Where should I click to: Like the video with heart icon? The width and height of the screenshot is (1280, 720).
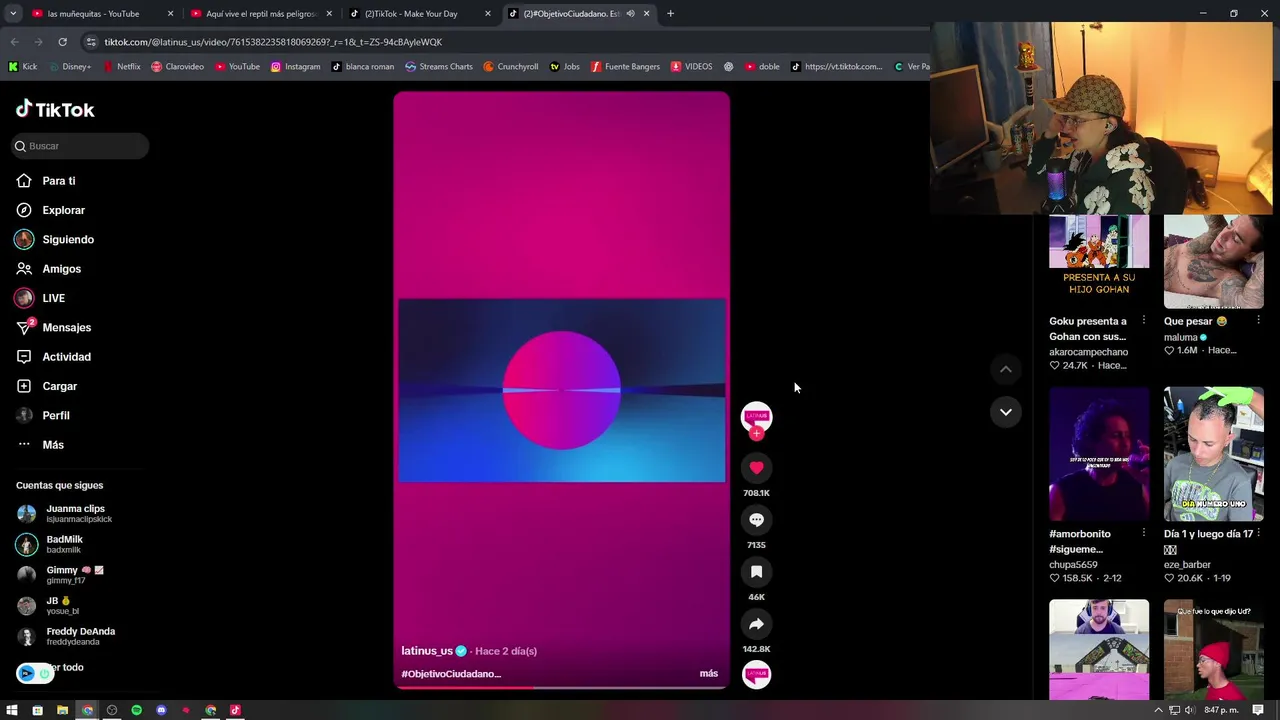coord(756,468)
